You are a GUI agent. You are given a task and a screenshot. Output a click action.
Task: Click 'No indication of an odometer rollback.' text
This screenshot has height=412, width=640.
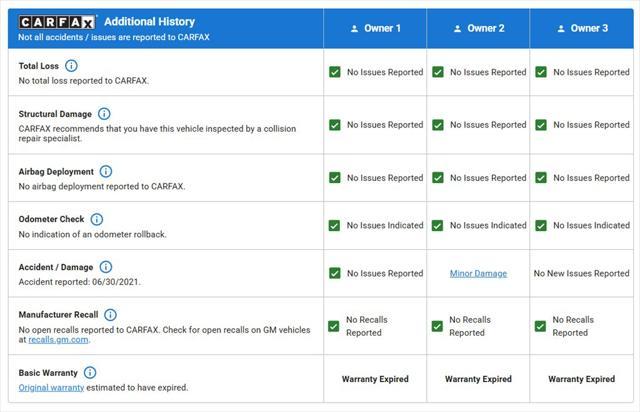tap(93, 234)
